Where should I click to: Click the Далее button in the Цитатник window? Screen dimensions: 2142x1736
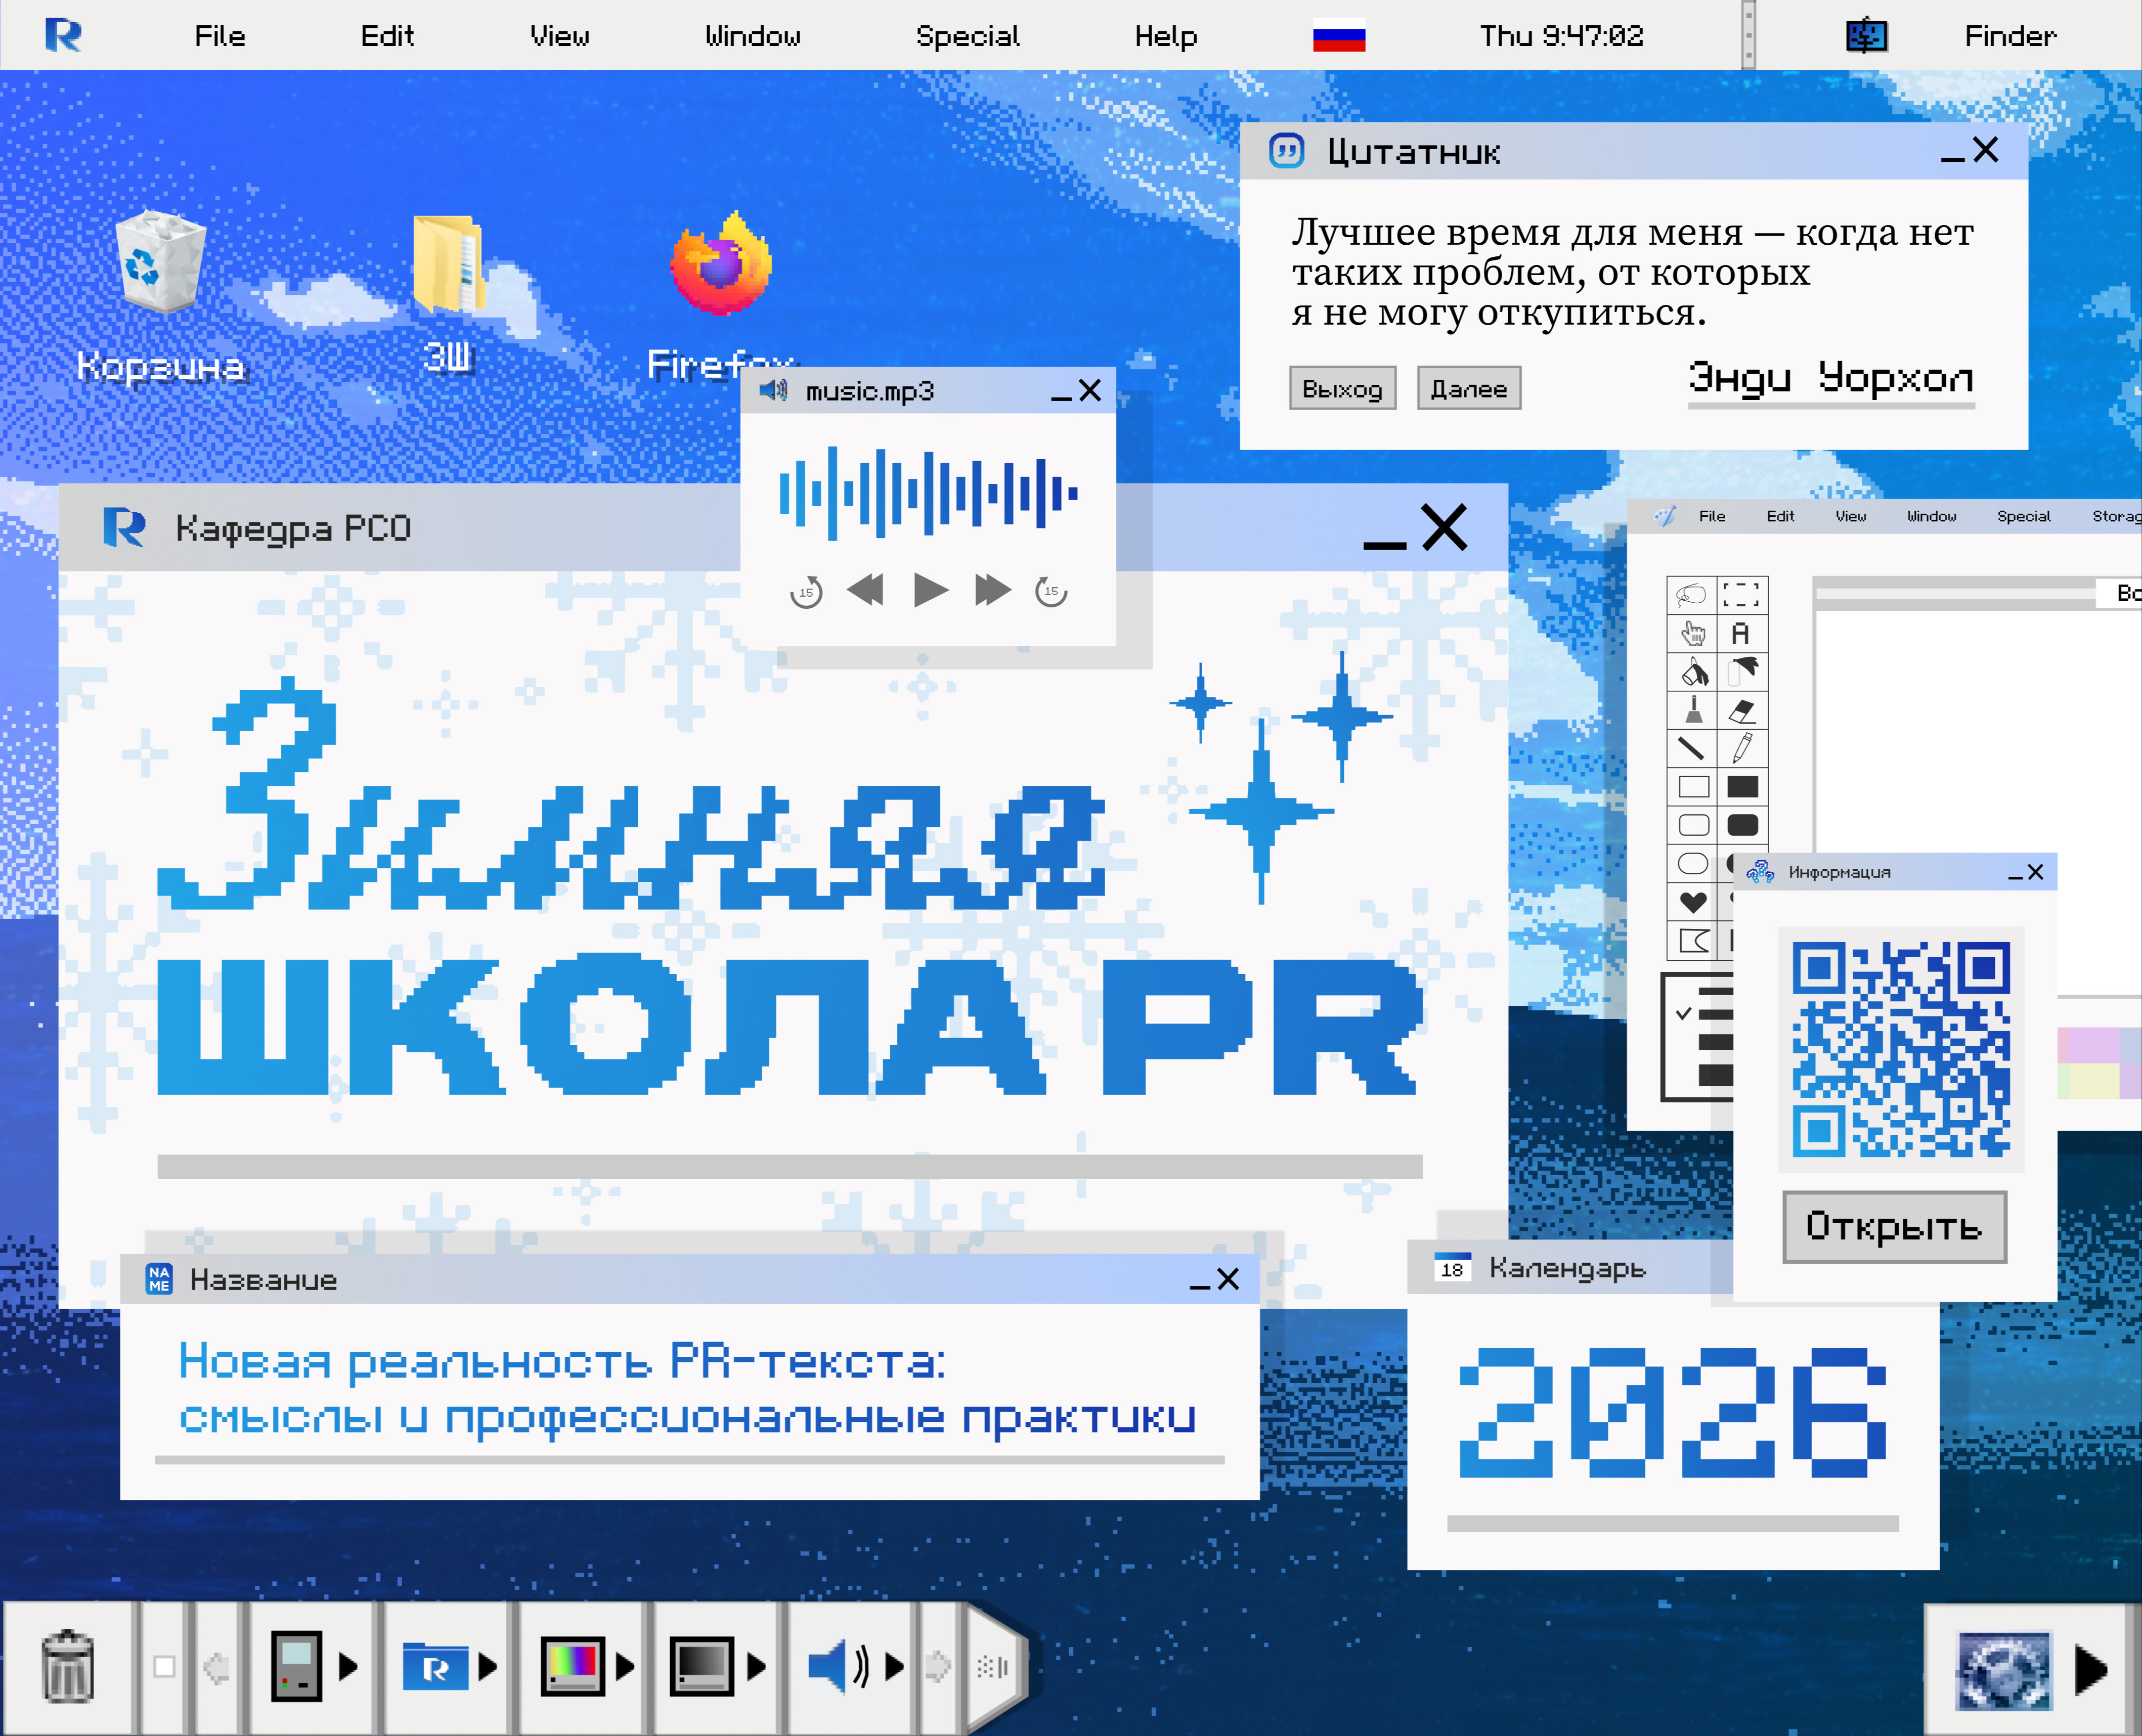pyautogui.click(x=1468, y=389)
